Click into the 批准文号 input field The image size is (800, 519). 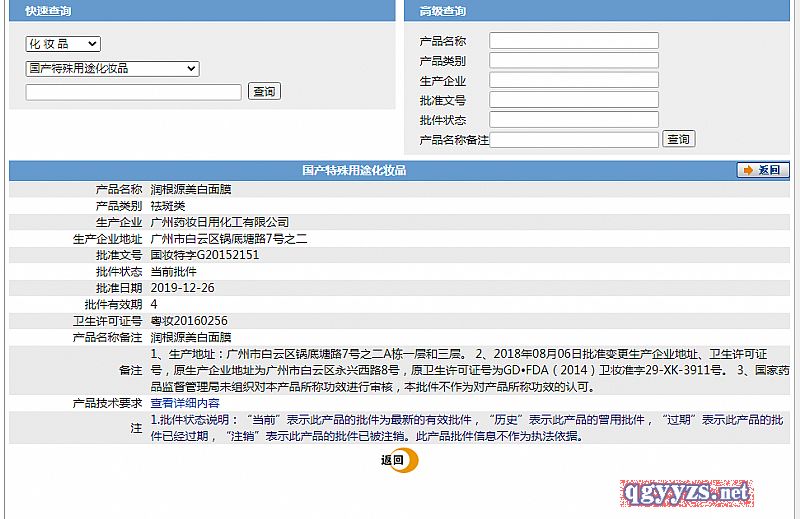573,100
